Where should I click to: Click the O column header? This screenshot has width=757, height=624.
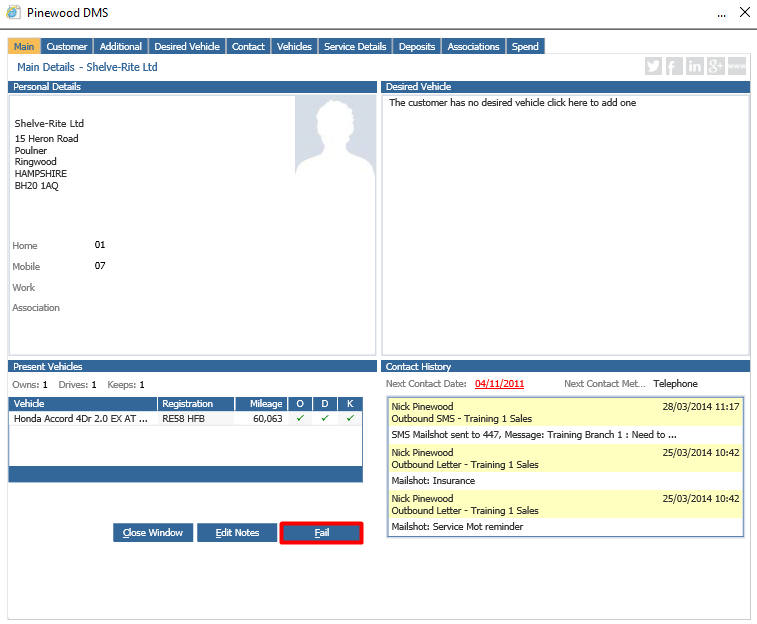coord(300,403)
